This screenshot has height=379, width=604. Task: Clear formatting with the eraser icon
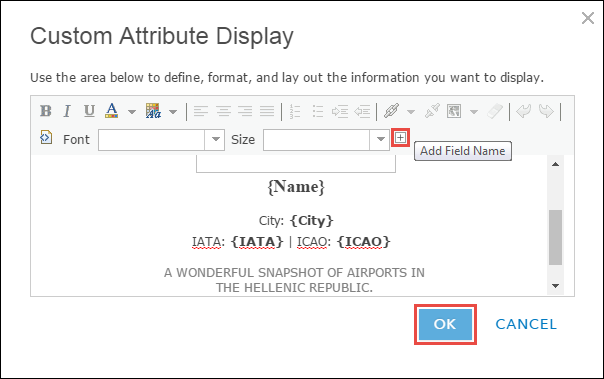click(495, 111)
